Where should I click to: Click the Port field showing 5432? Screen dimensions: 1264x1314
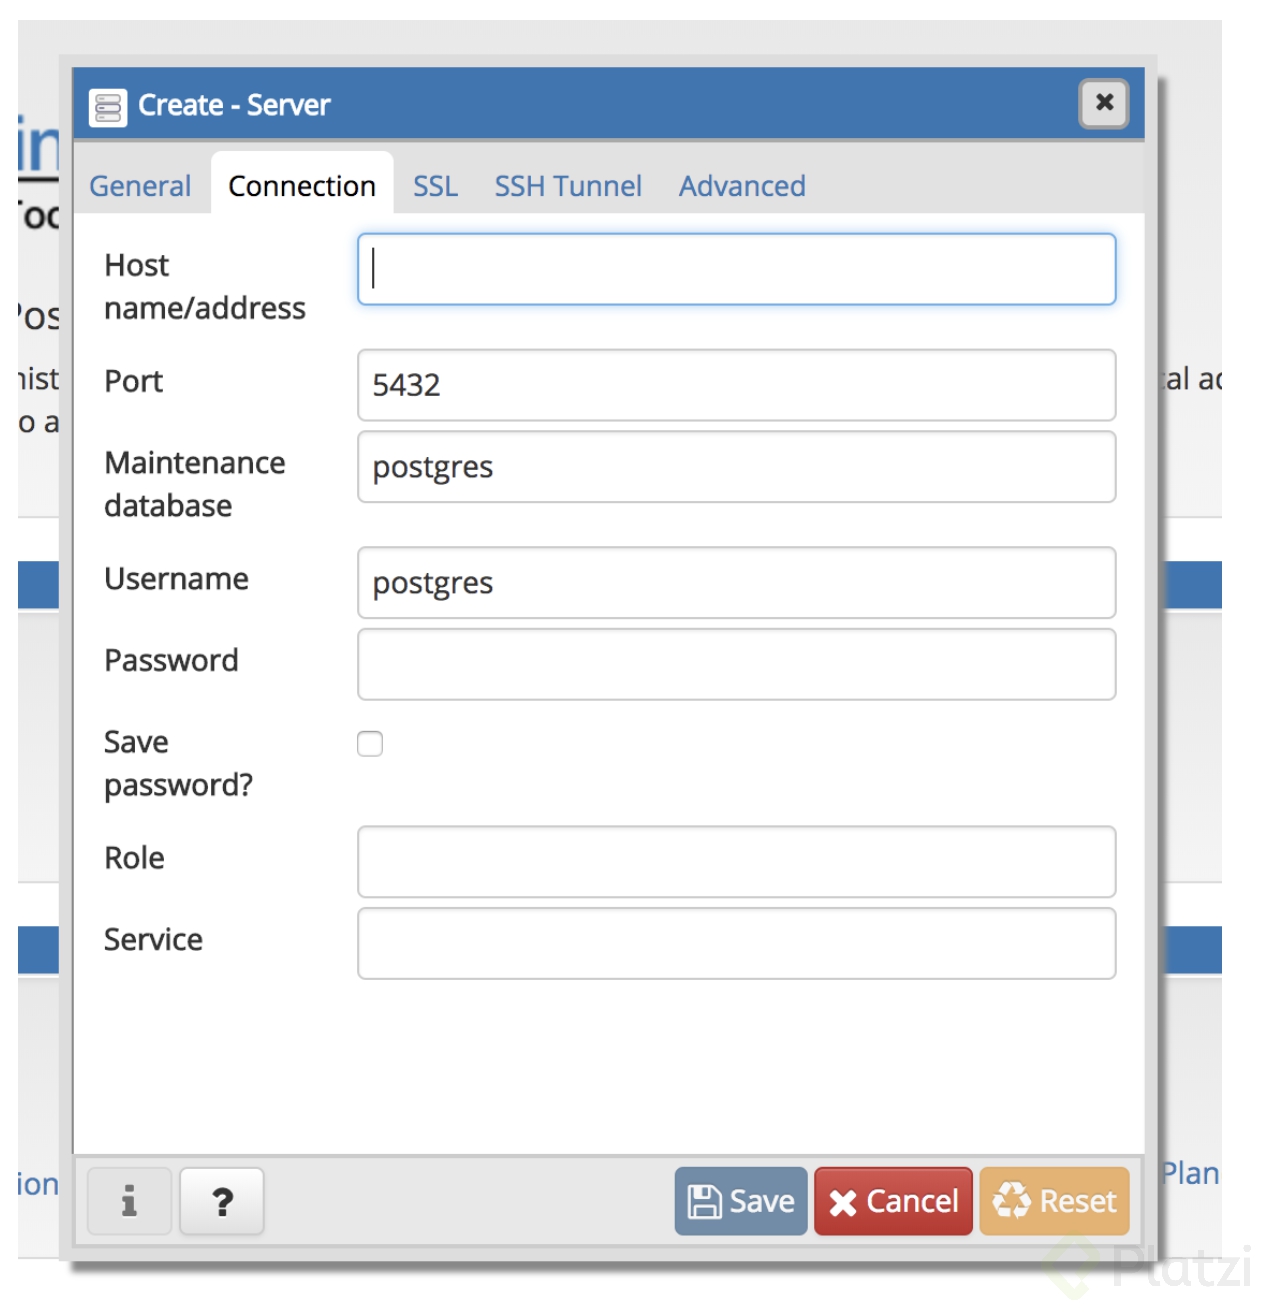pyautogui.click(x=737, y=385)
